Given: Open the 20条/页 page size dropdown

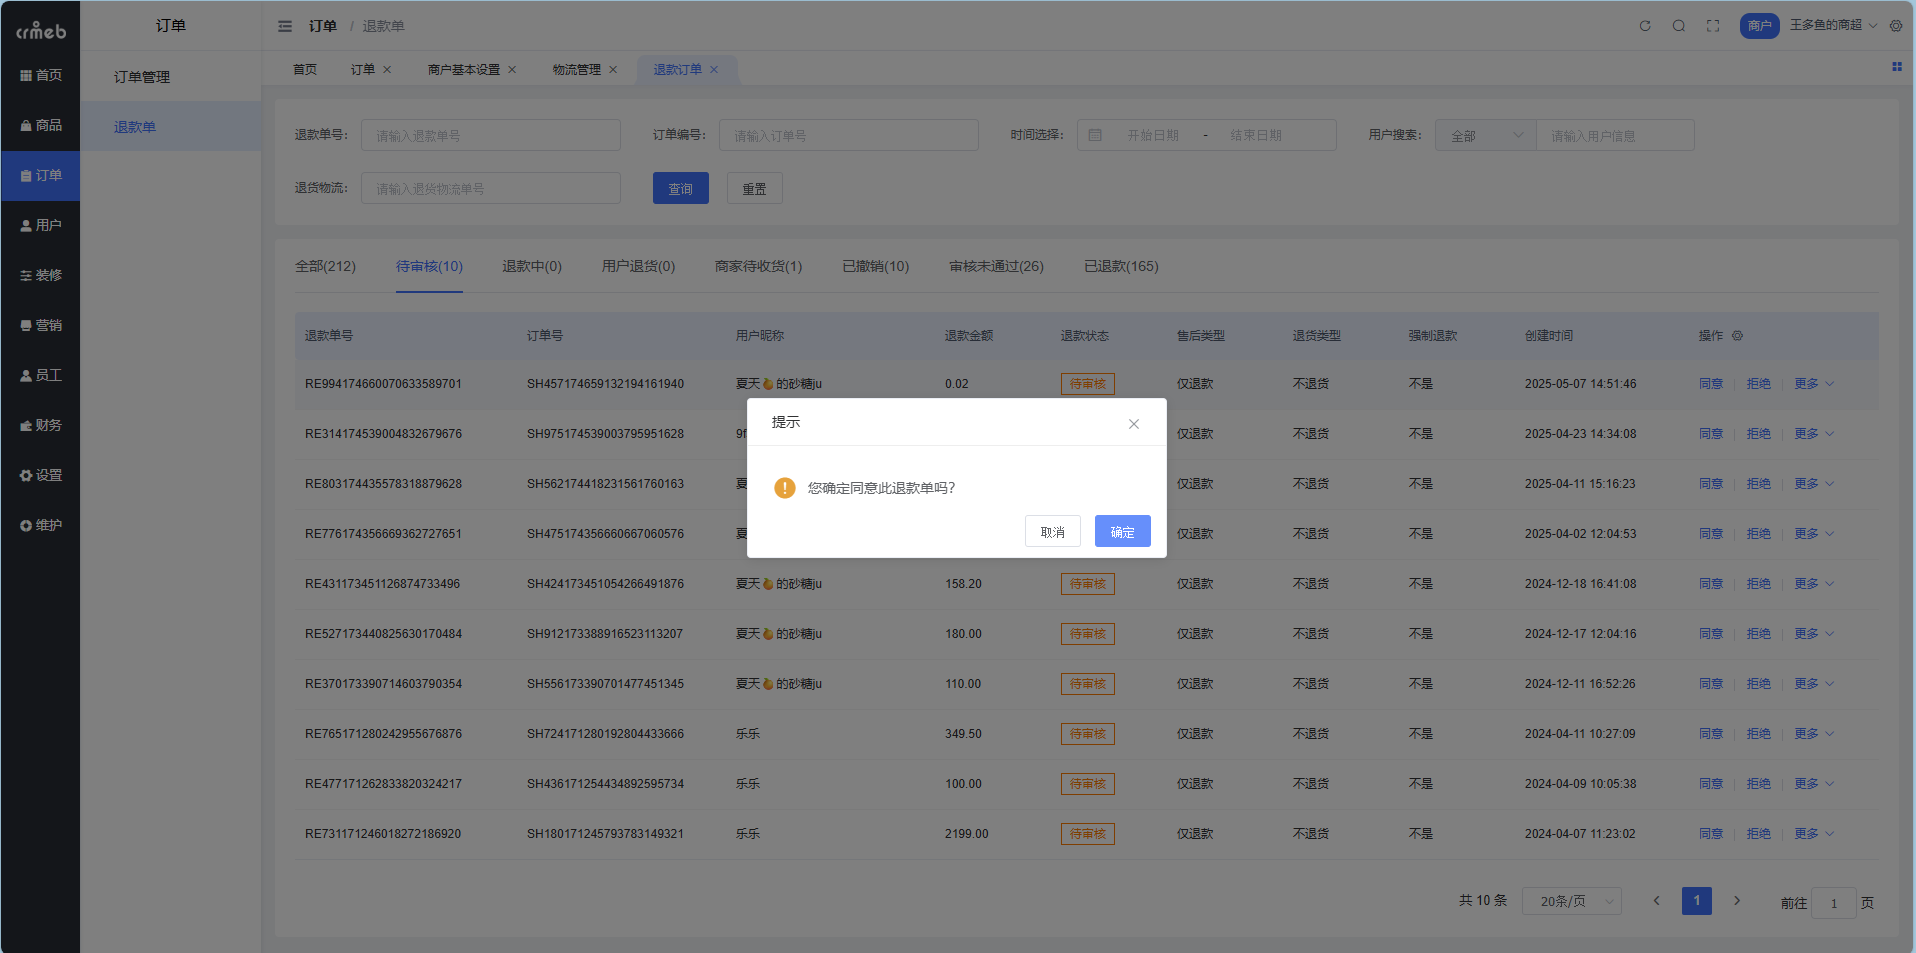Looking at the screenshot, I should [x=1571, y=901].
